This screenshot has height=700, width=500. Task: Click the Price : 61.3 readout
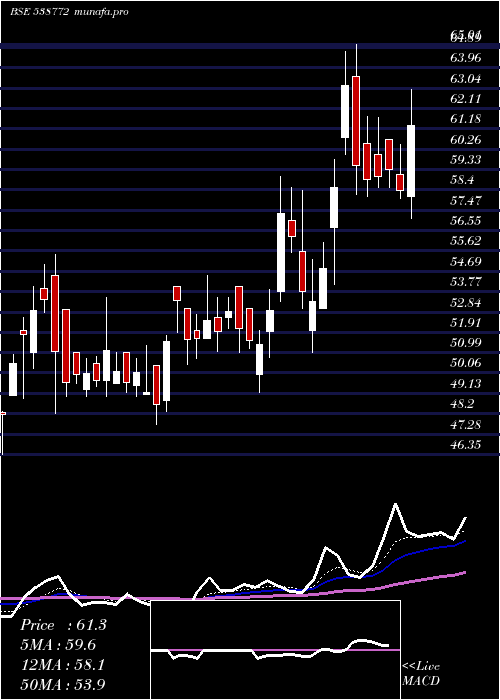tap(63, 625)
